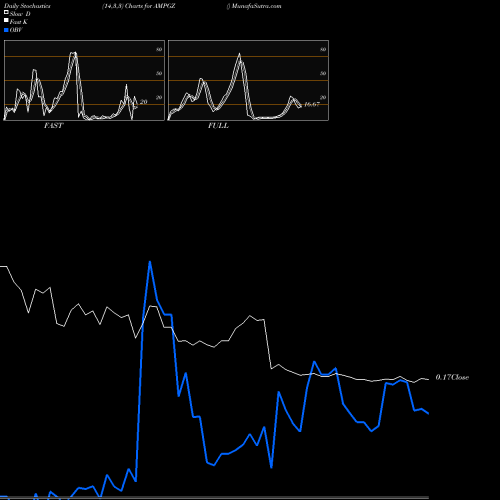
Task: Select the FAST chart label
Action: (x=53, y=126)
